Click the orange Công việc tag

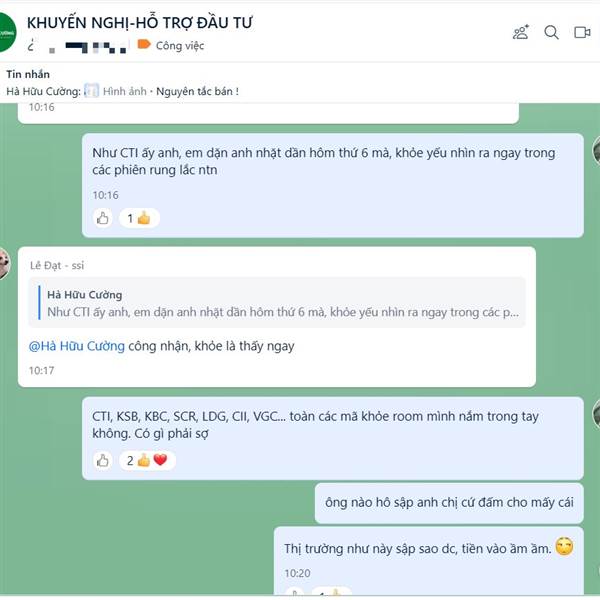click(144, 45)
